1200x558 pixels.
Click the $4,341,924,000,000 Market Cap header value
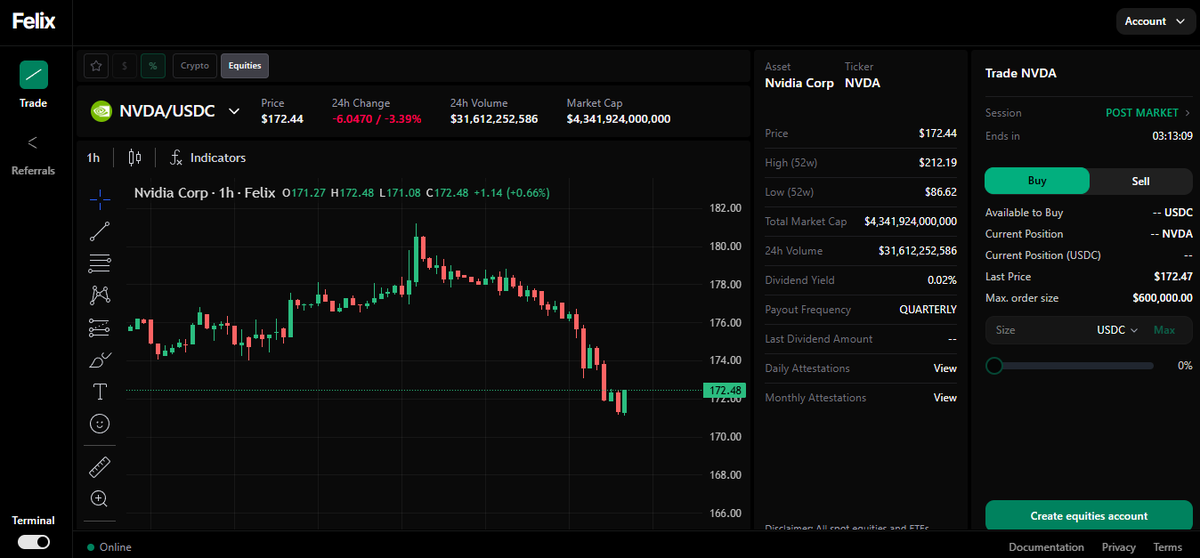click(618, 119)
